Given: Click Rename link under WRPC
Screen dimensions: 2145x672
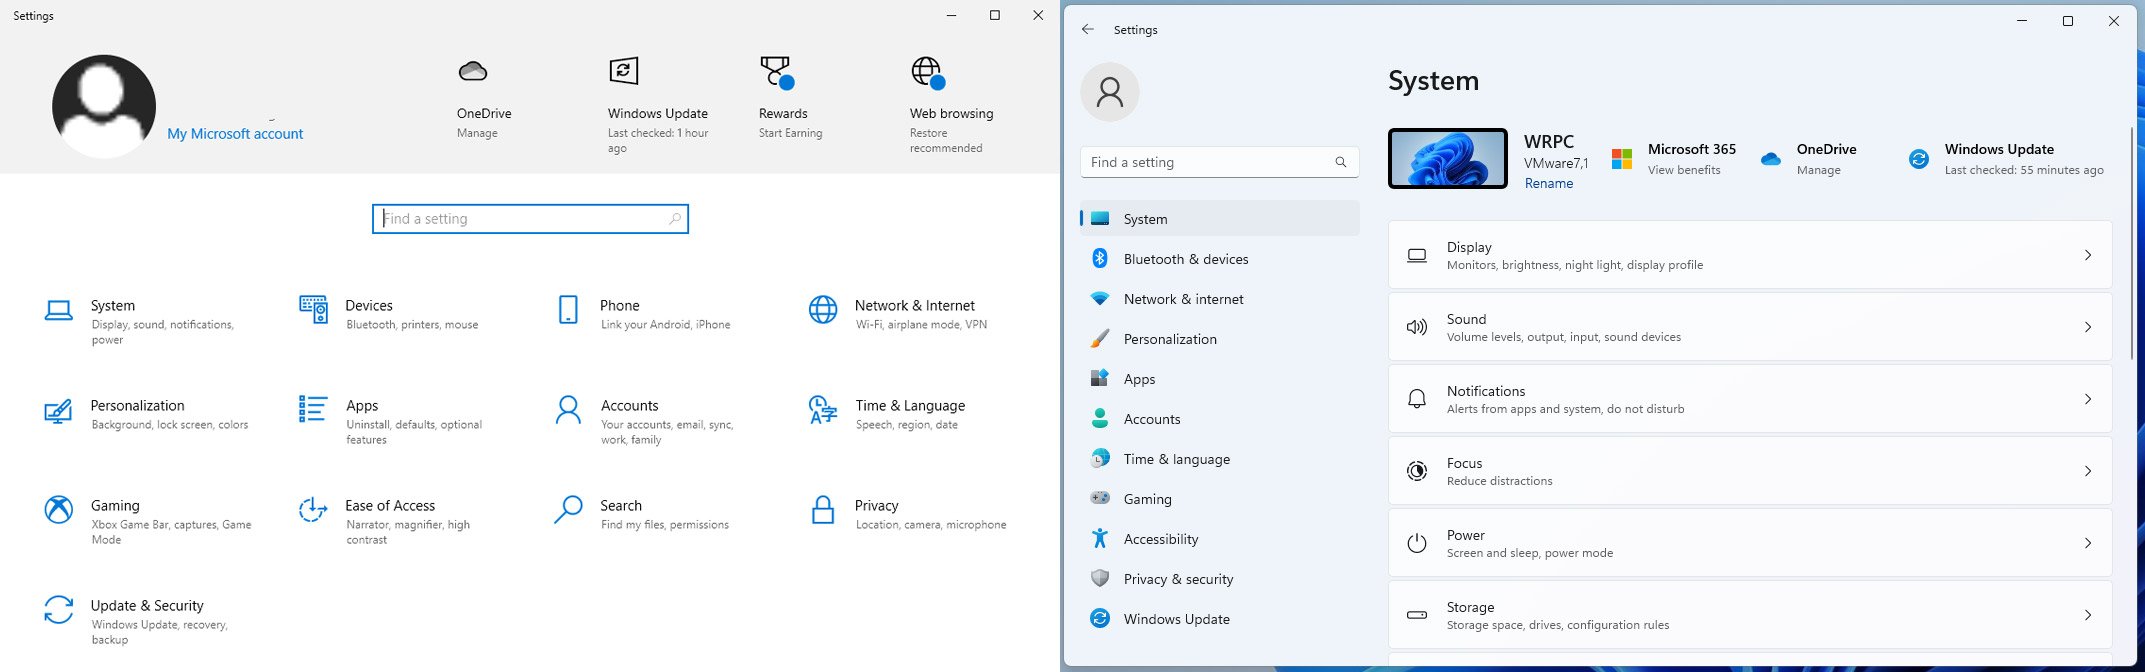Looking at the screenshot, I should pos(1549,184).
